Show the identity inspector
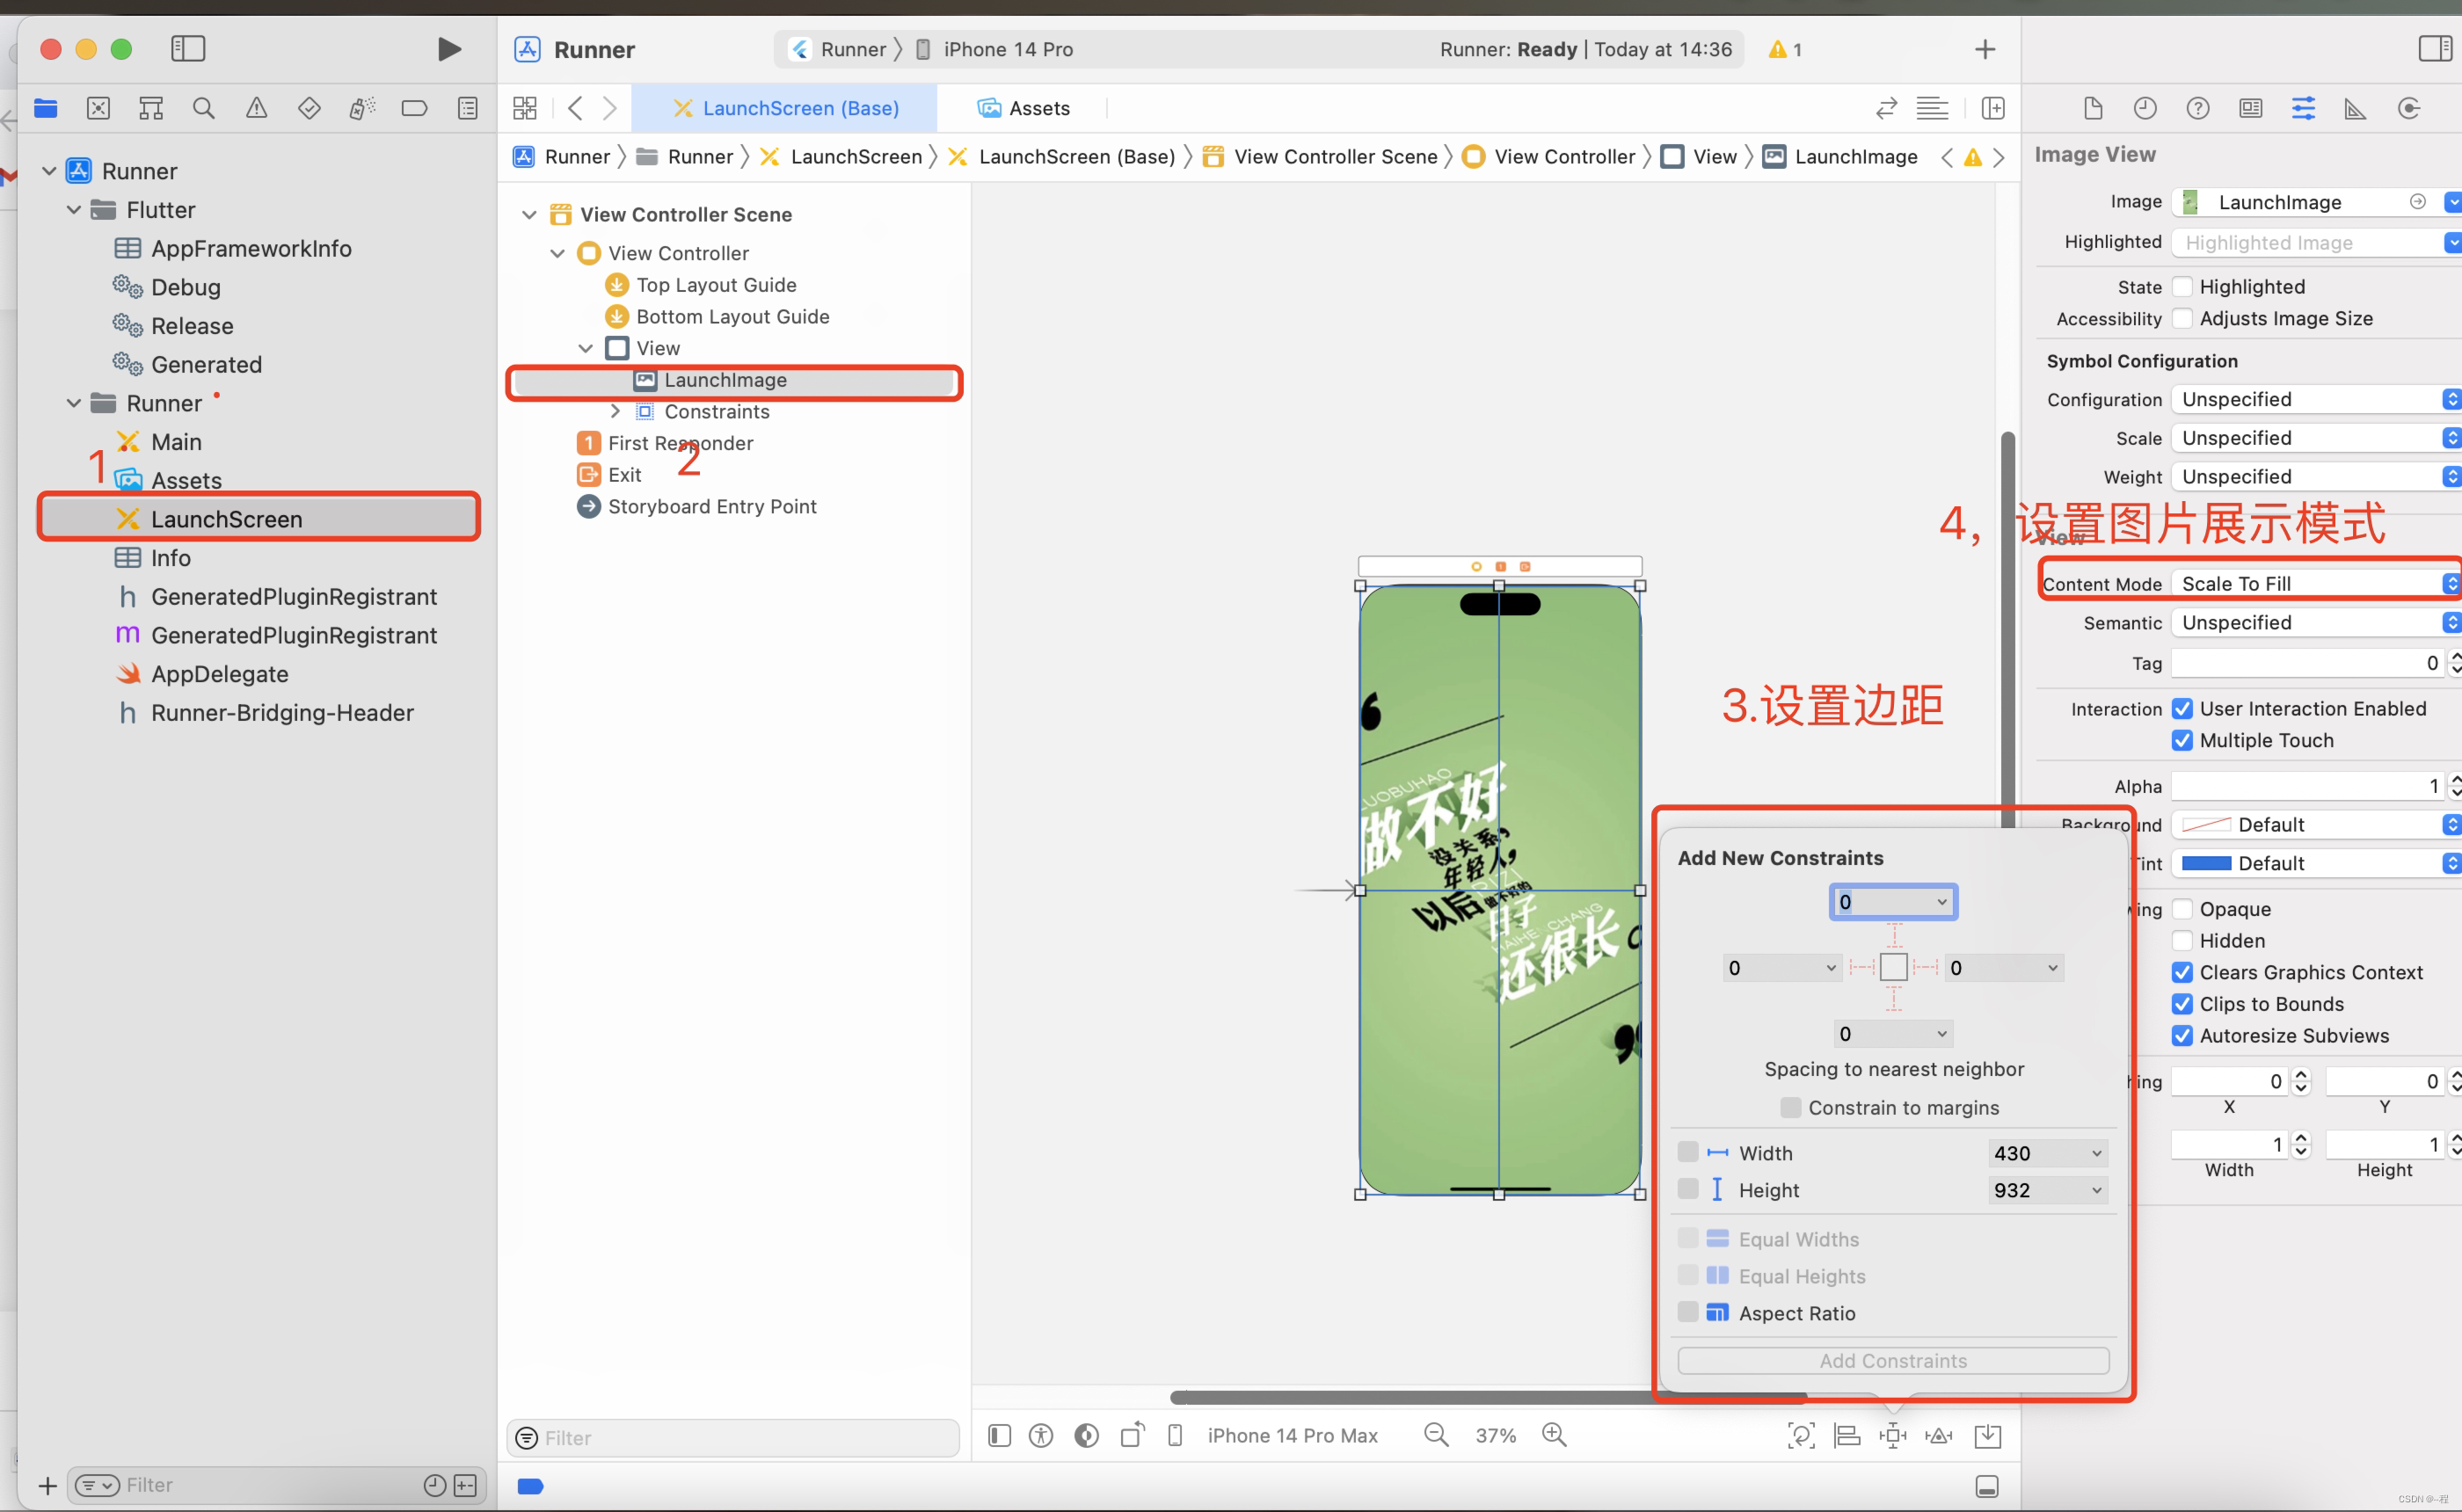Viewport: 2462px width, 1512px height. point(2251,108)
